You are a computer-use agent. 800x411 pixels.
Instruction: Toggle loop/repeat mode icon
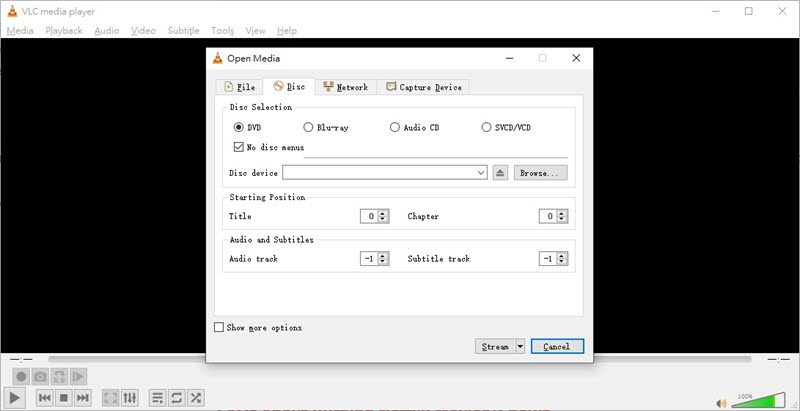click(177, 397)
